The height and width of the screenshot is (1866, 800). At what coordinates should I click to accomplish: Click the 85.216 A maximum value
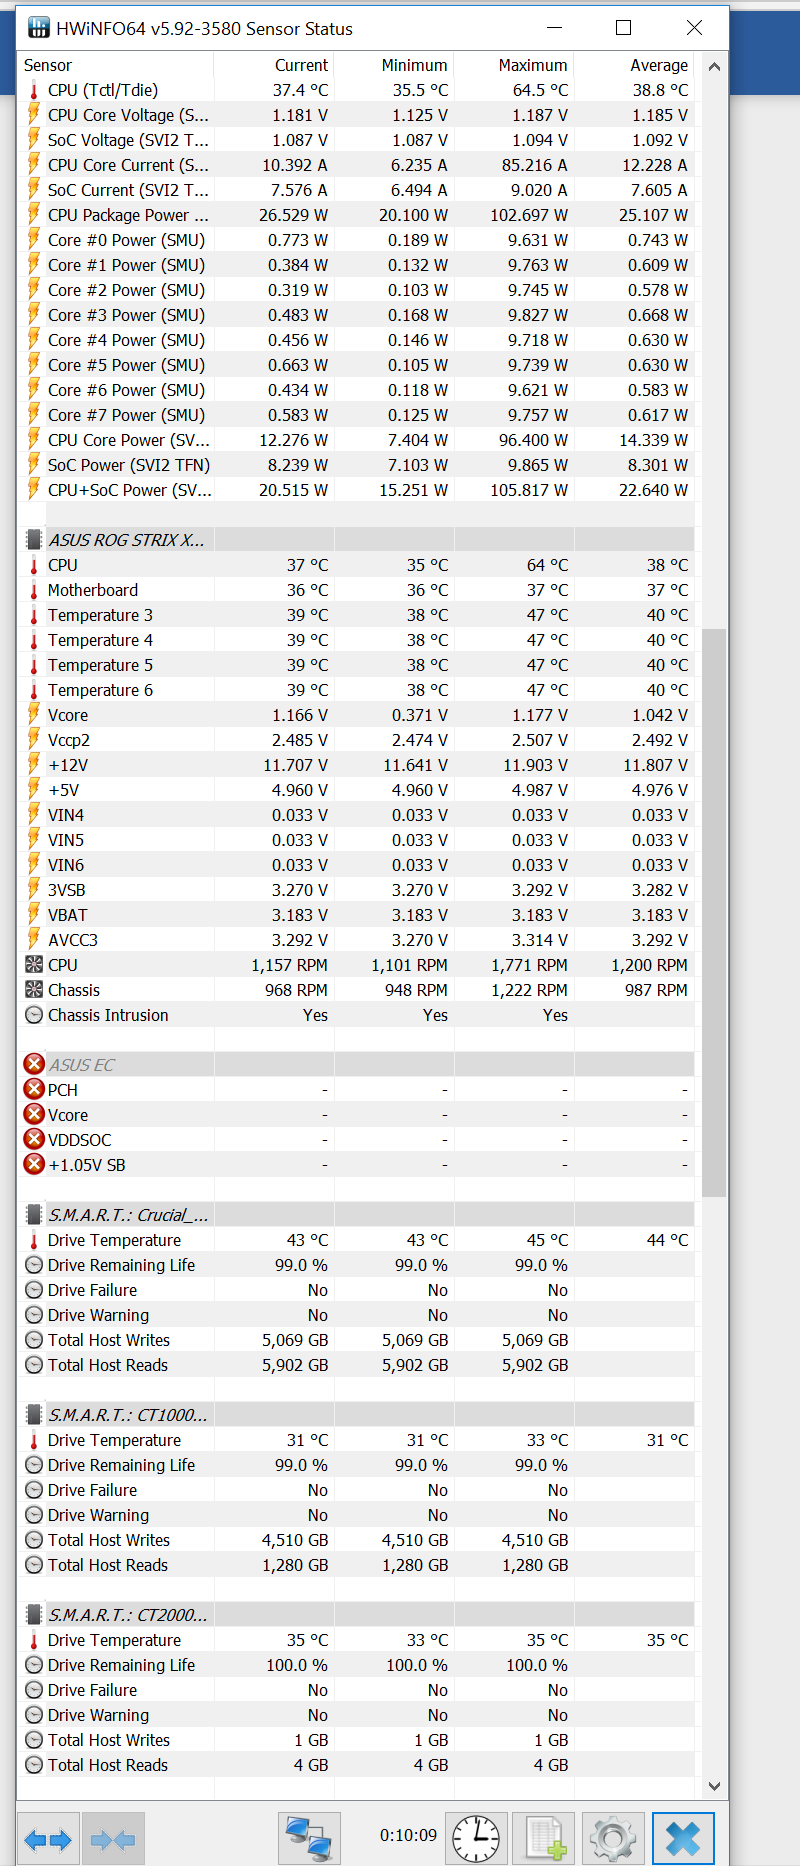[x=534, y=165]
